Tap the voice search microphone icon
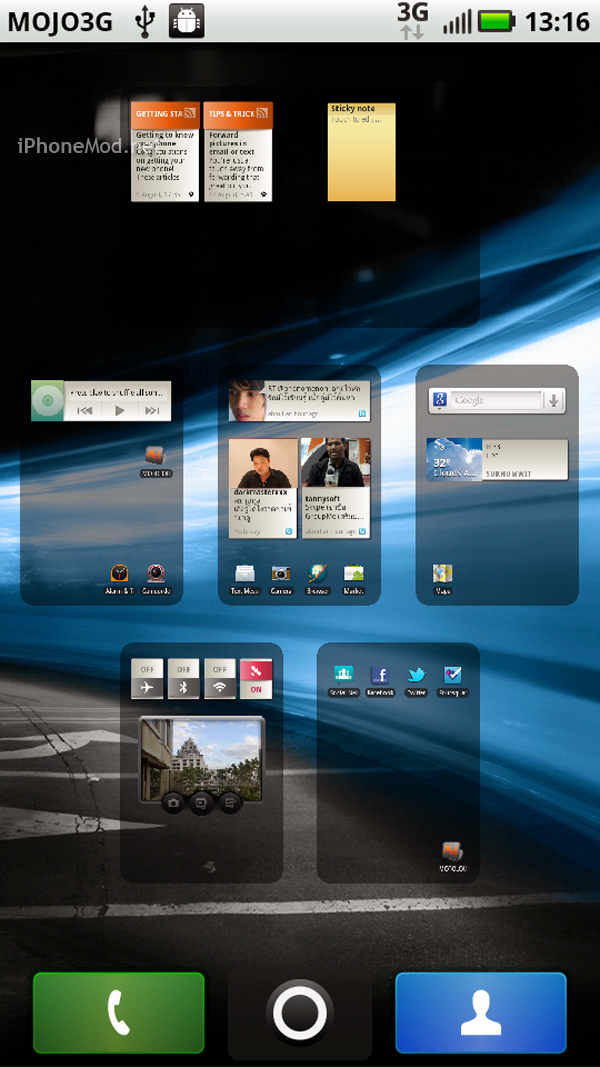Viewport: 600px width, 1067px height. point(553,400)
